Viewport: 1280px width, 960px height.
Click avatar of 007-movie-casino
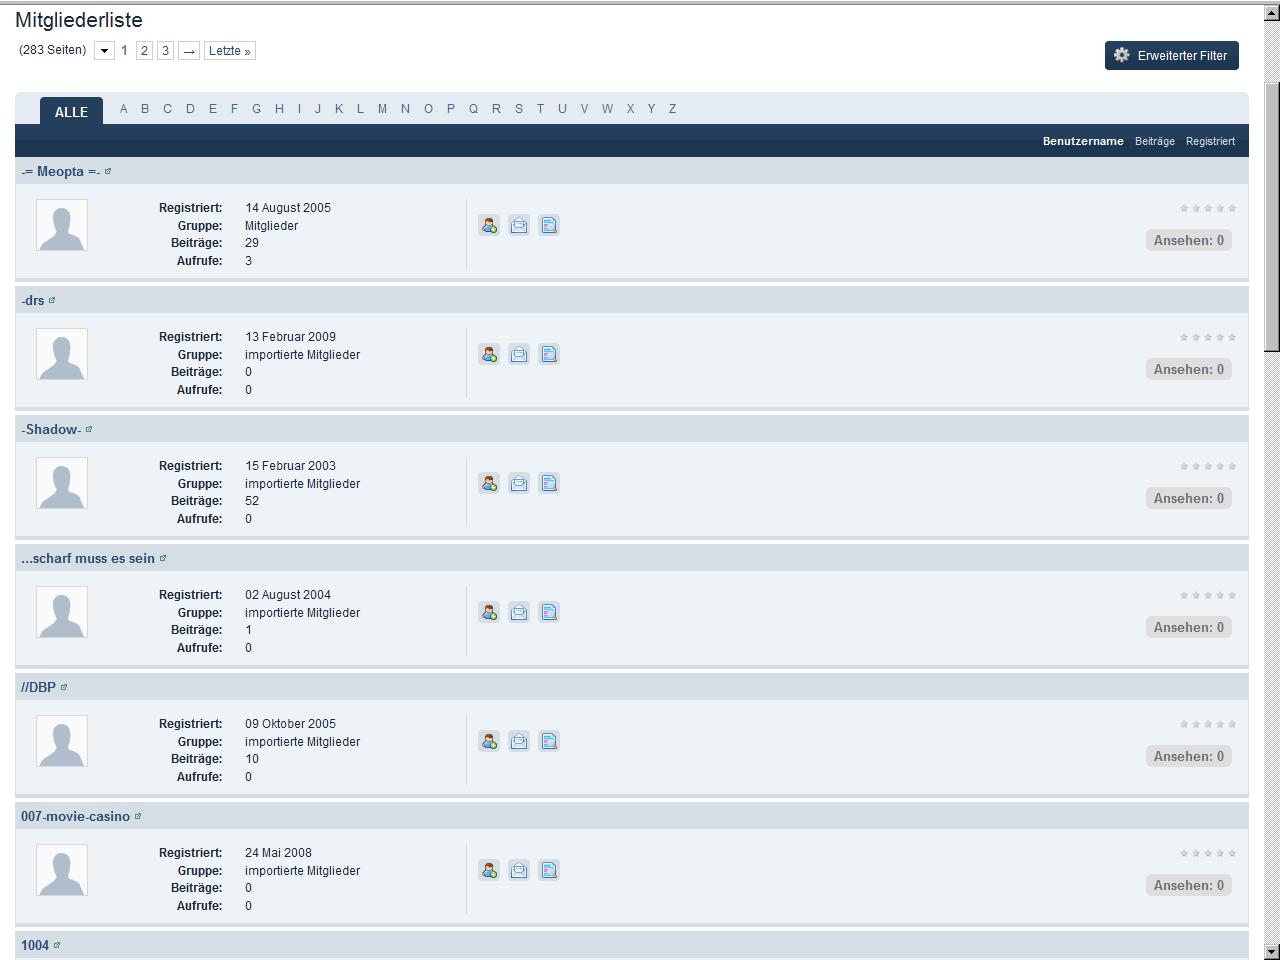click(x=62, y=870)
